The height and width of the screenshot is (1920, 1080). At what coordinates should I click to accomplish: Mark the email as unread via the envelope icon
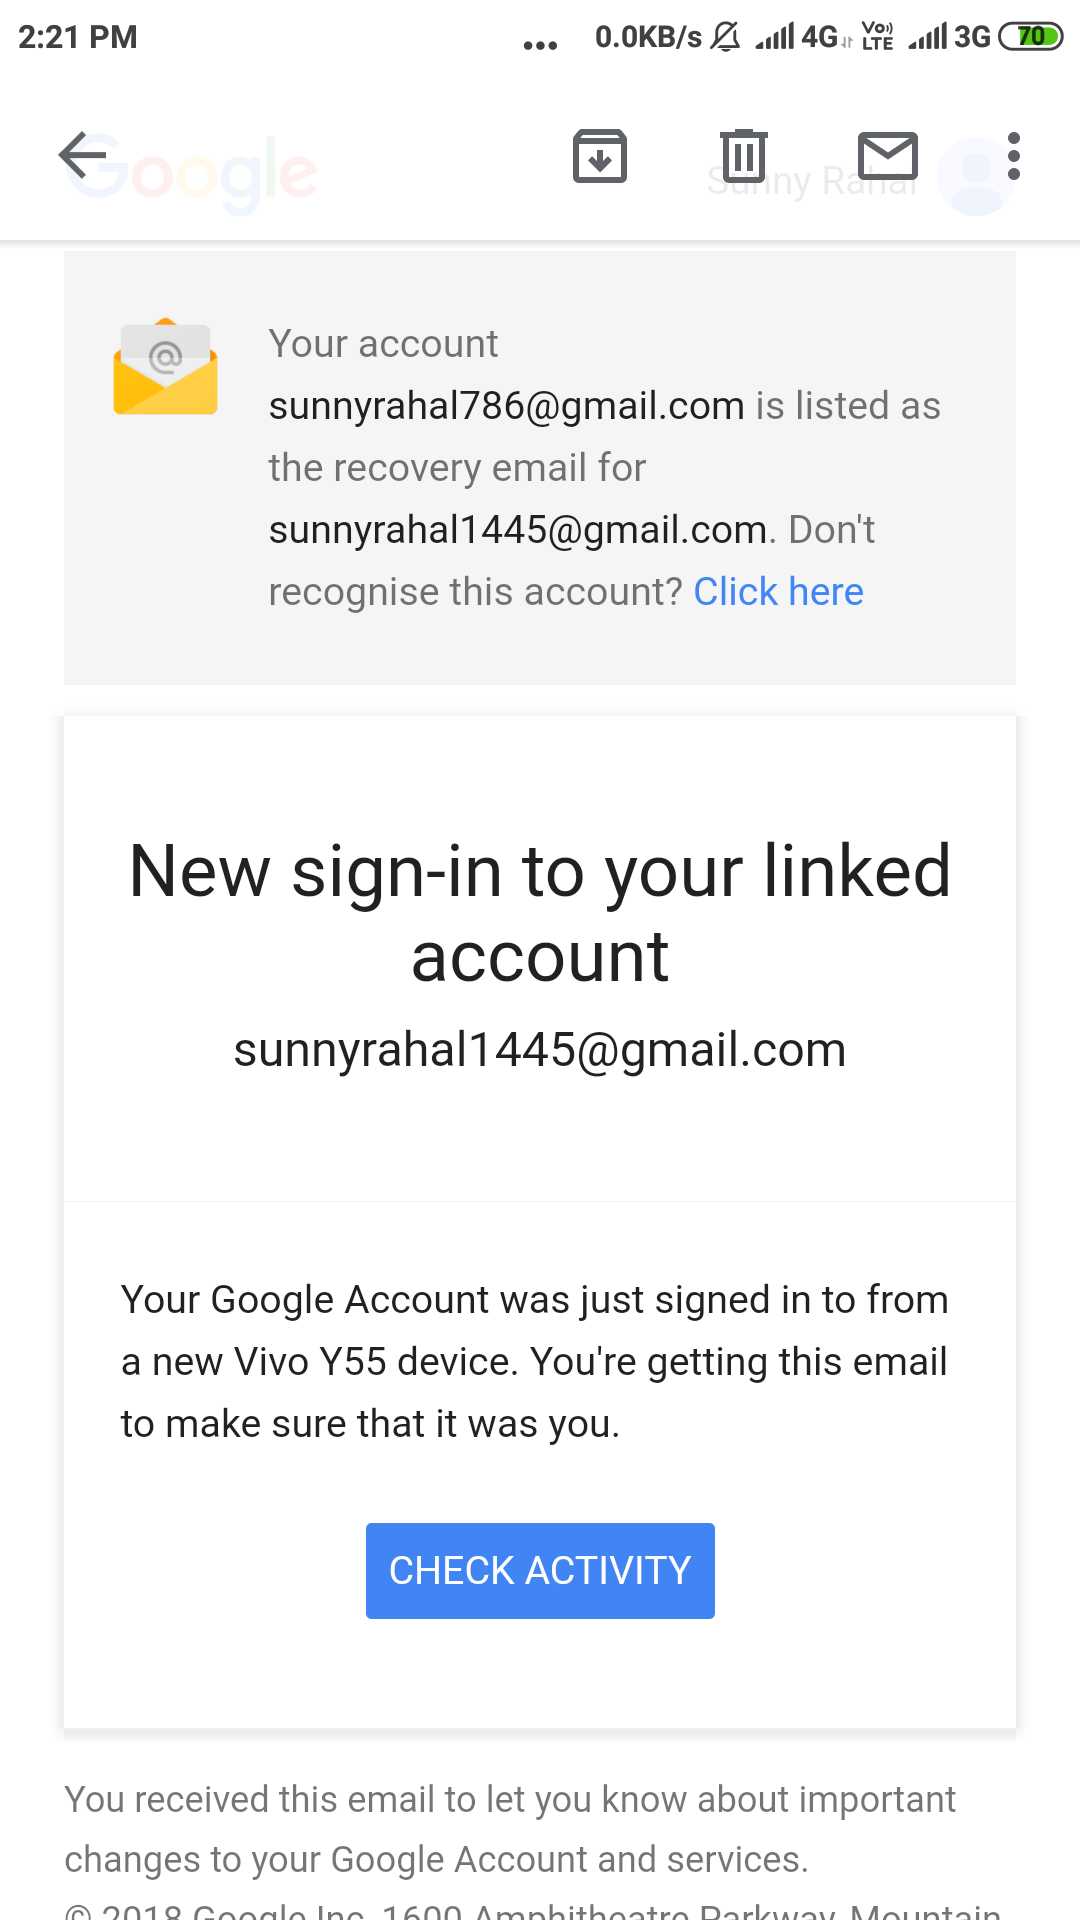(x=888, y=156)
